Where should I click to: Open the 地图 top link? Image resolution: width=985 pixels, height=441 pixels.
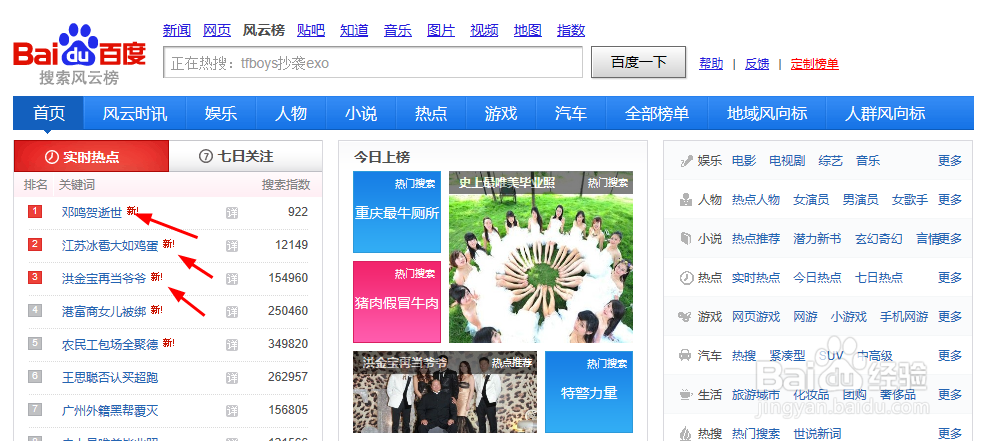click(528, 30)
